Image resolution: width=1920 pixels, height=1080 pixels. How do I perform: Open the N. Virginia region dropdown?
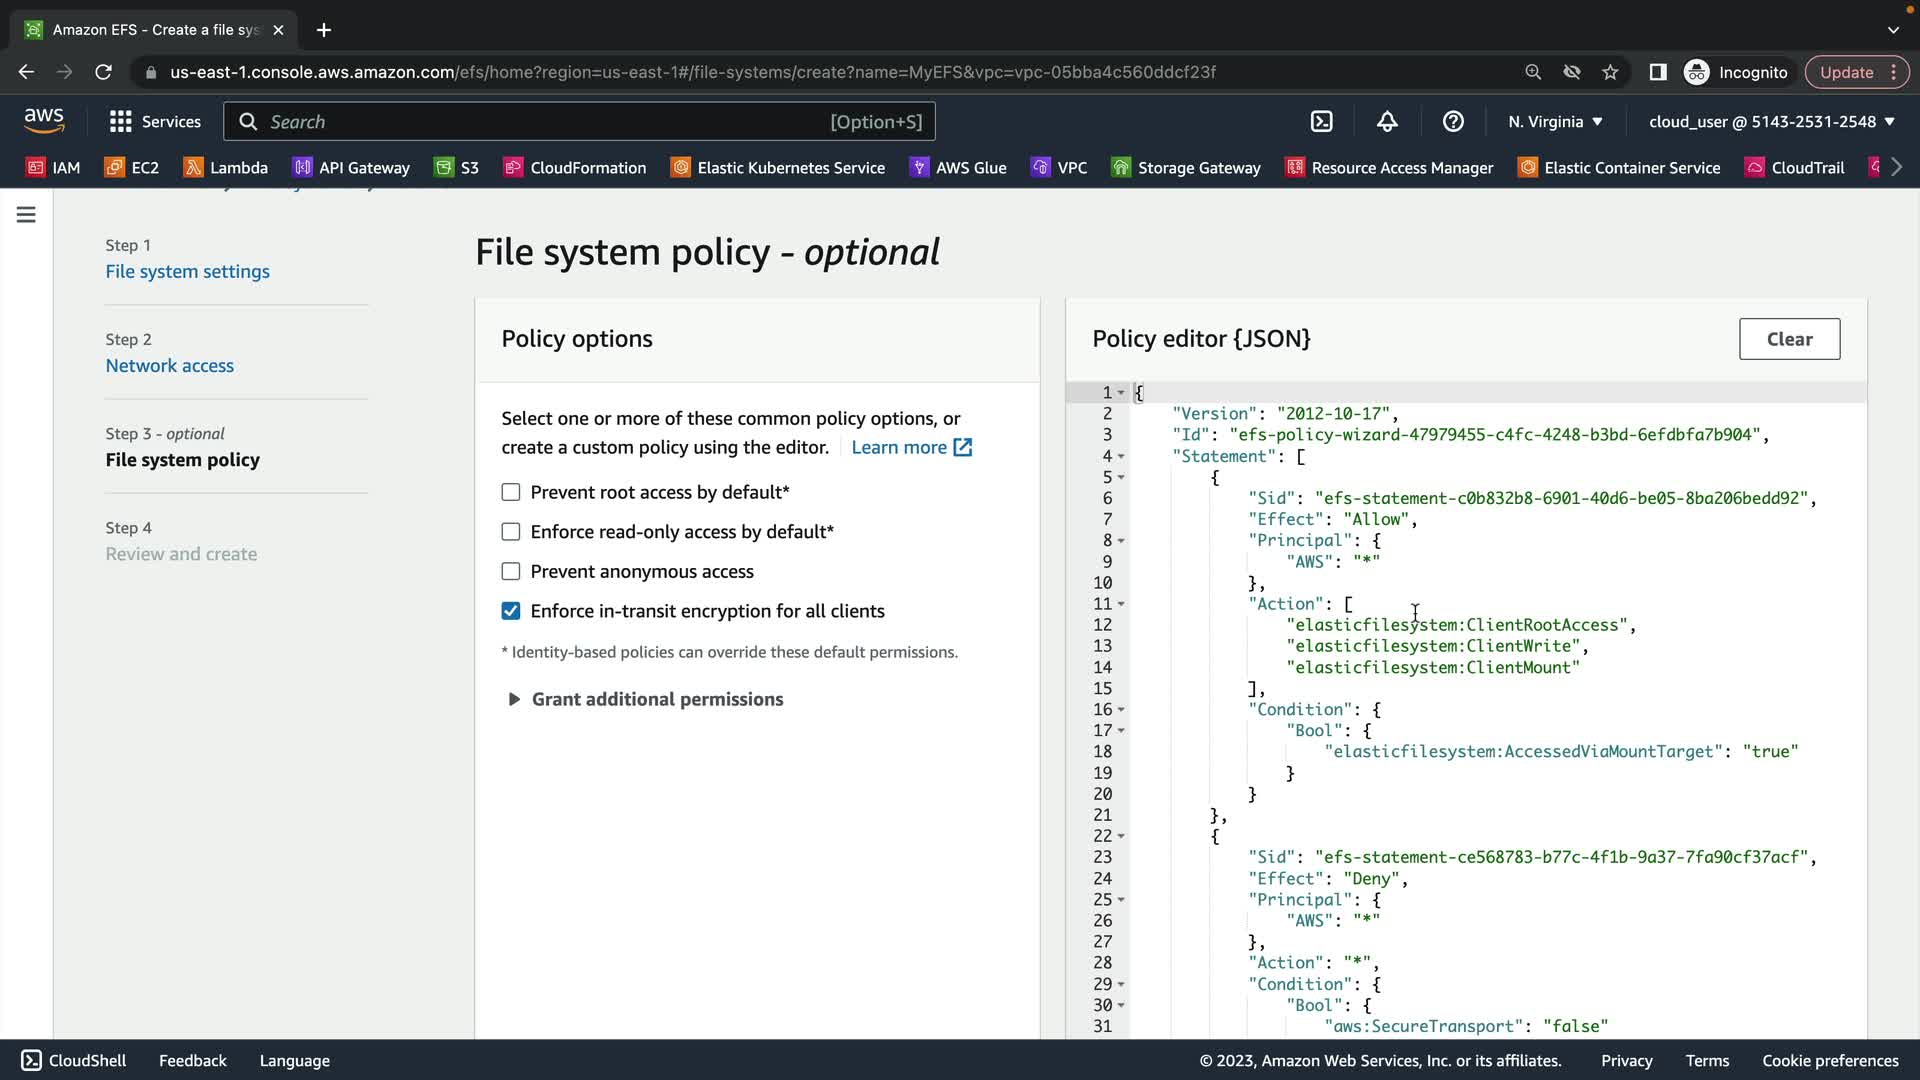1555,121
